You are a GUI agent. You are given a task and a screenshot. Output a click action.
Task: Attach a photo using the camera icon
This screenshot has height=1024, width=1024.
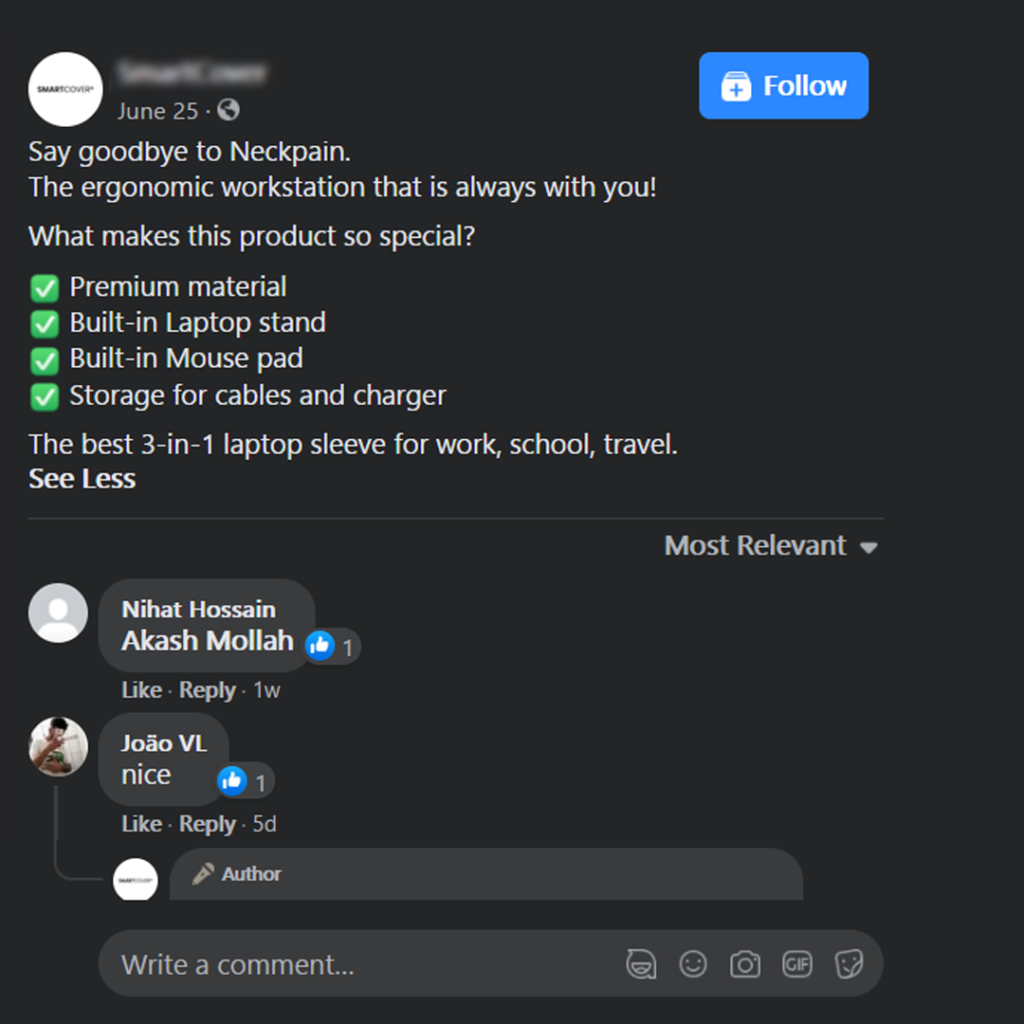pyautogui.click(x=745, y=964)
